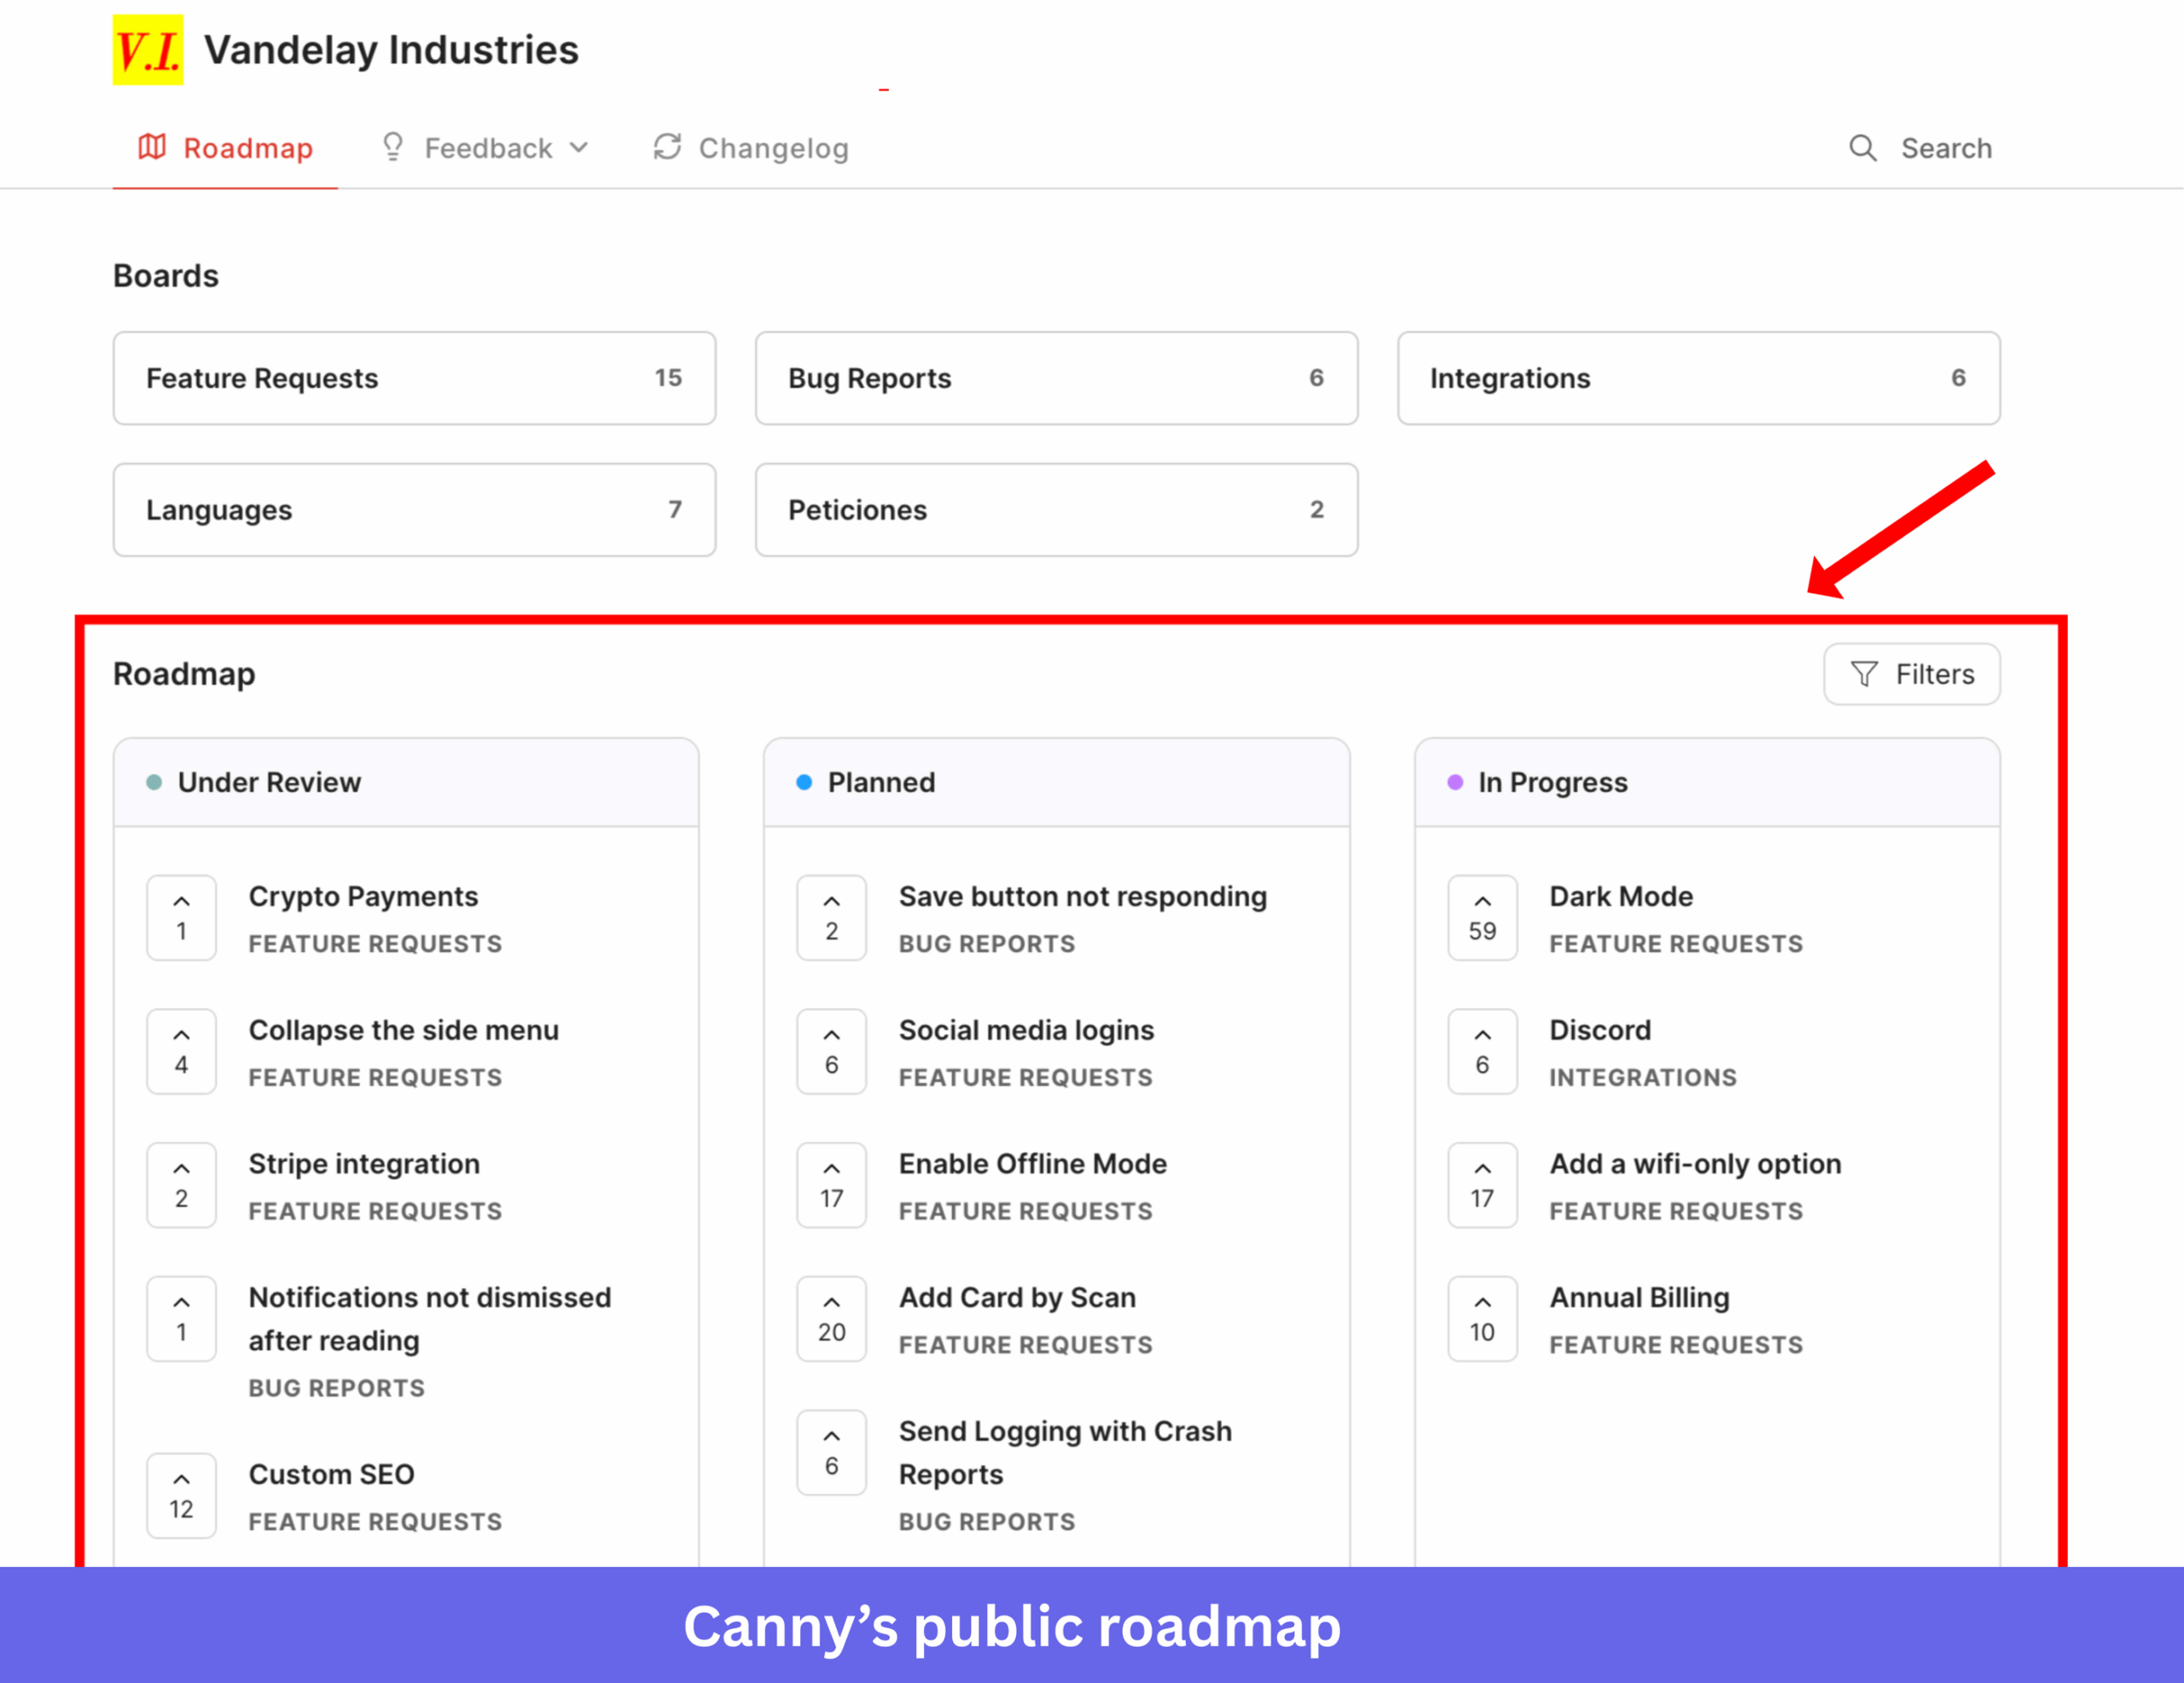2184x1683 pixels.
Task: Select the Roadmap map icon
Action: [152, 147]
